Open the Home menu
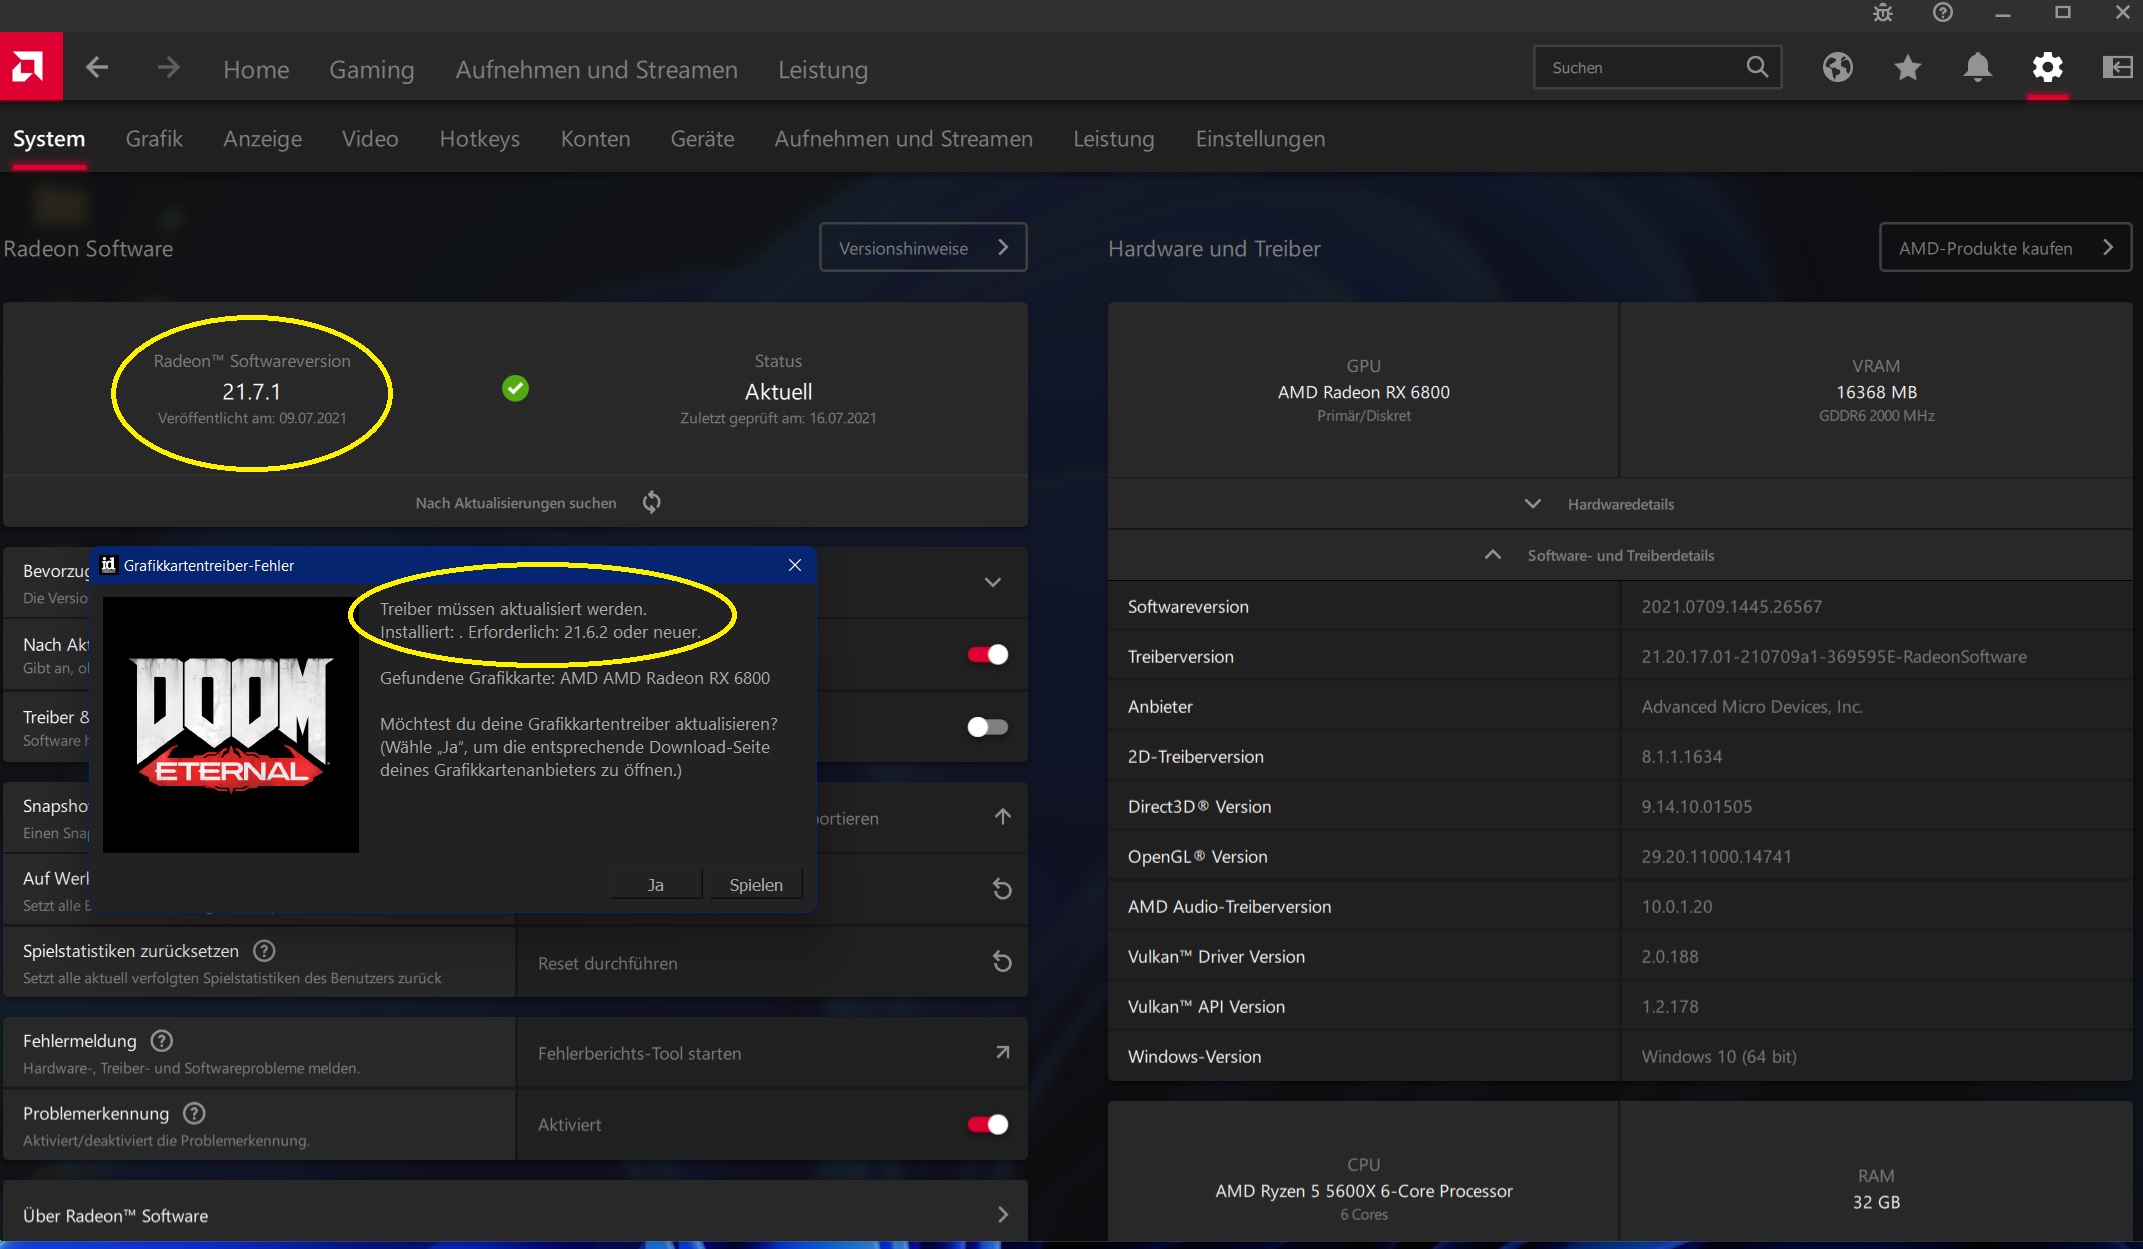The height and width of the screenshot is (1249, 2143). point(256,69)
